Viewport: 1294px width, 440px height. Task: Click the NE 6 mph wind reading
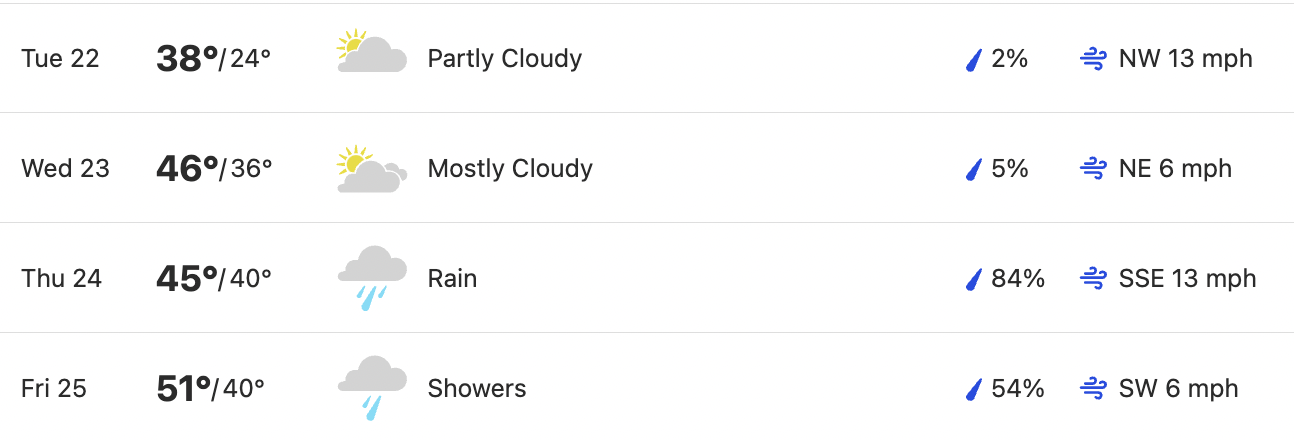(1175, 169)
